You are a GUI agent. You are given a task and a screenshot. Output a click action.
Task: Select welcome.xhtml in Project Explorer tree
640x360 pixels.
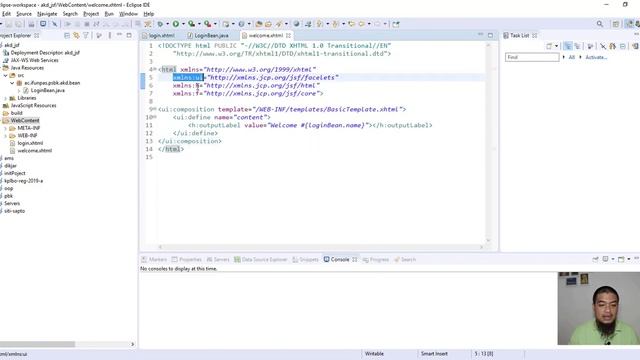34,151
